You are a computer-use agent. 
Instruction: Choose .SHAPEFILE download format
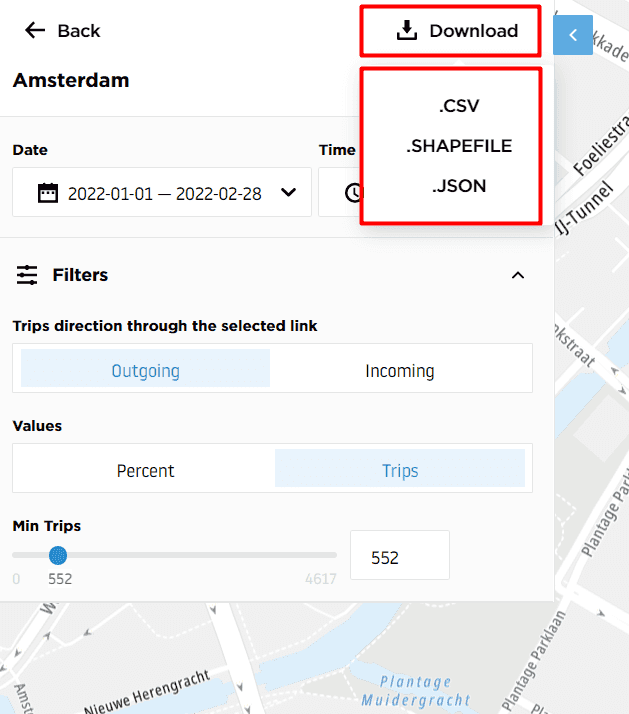[459, 146]
